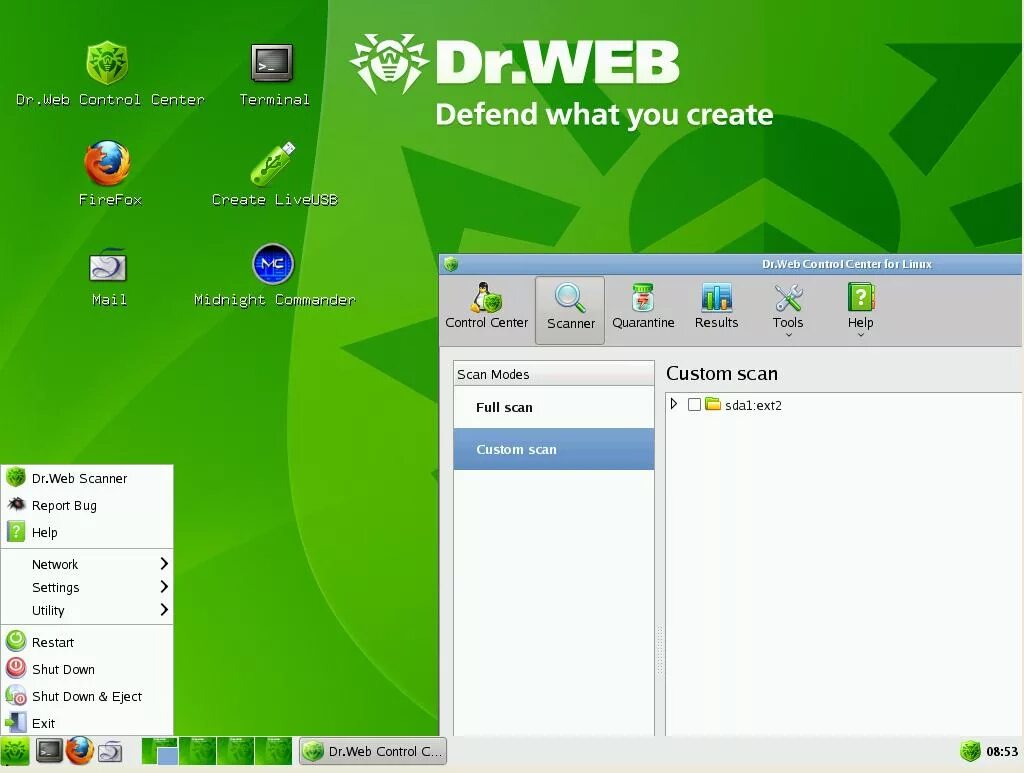This screenshot has height=773, width=1024.
Task: Click Exit in the start menu
Action: pos(87,723)
